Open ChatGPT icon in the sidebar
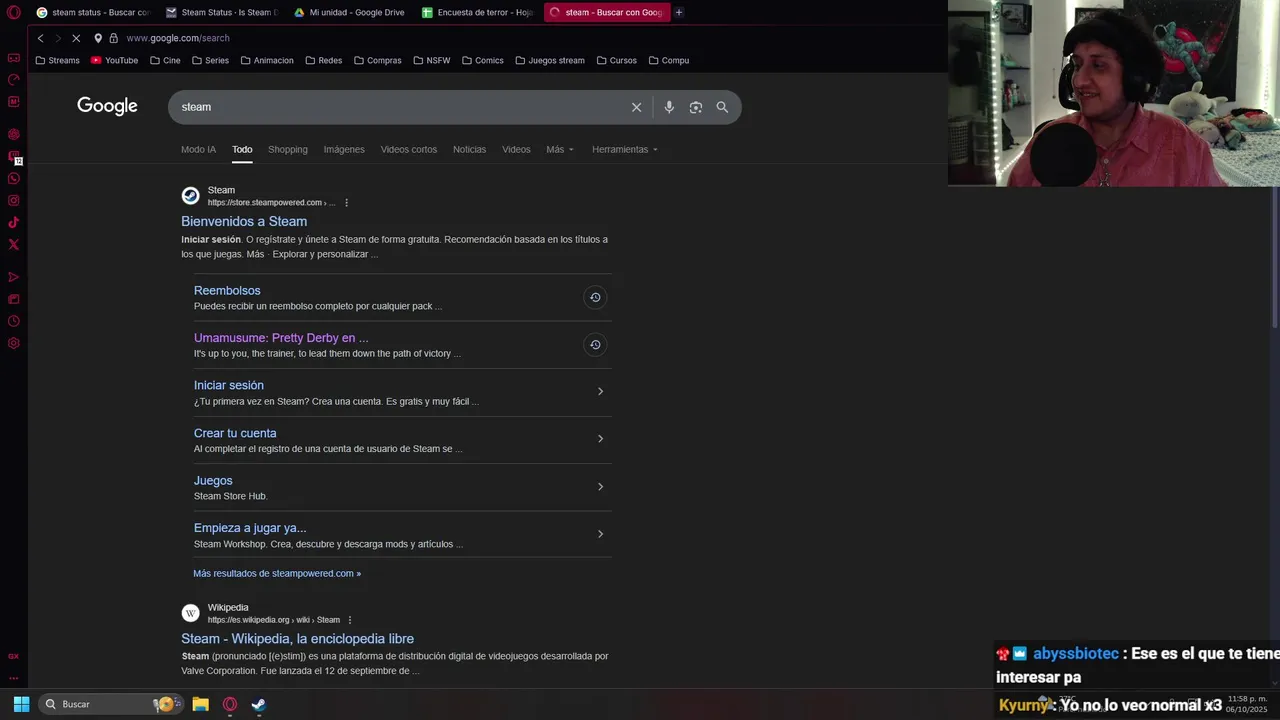The height and width of the screenshot is (720, 1280). point(14,134)
